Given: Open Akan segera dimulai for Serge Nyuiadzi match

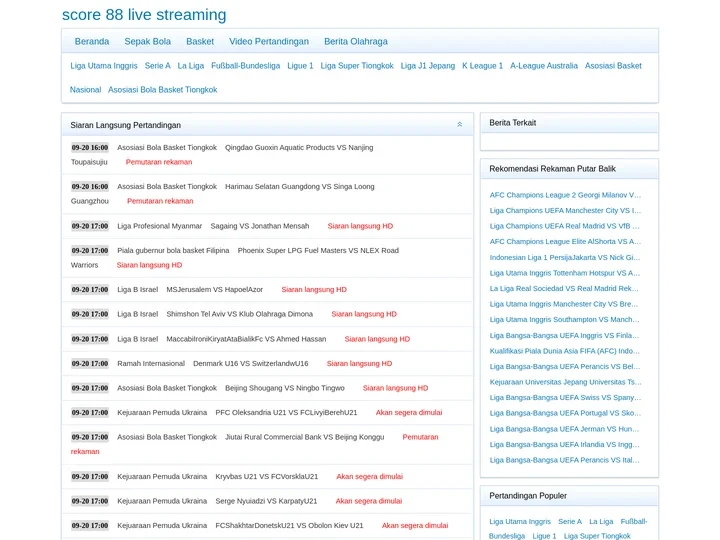Looking at the screenshot, I should pyautogui.click(x=369, y=501).
